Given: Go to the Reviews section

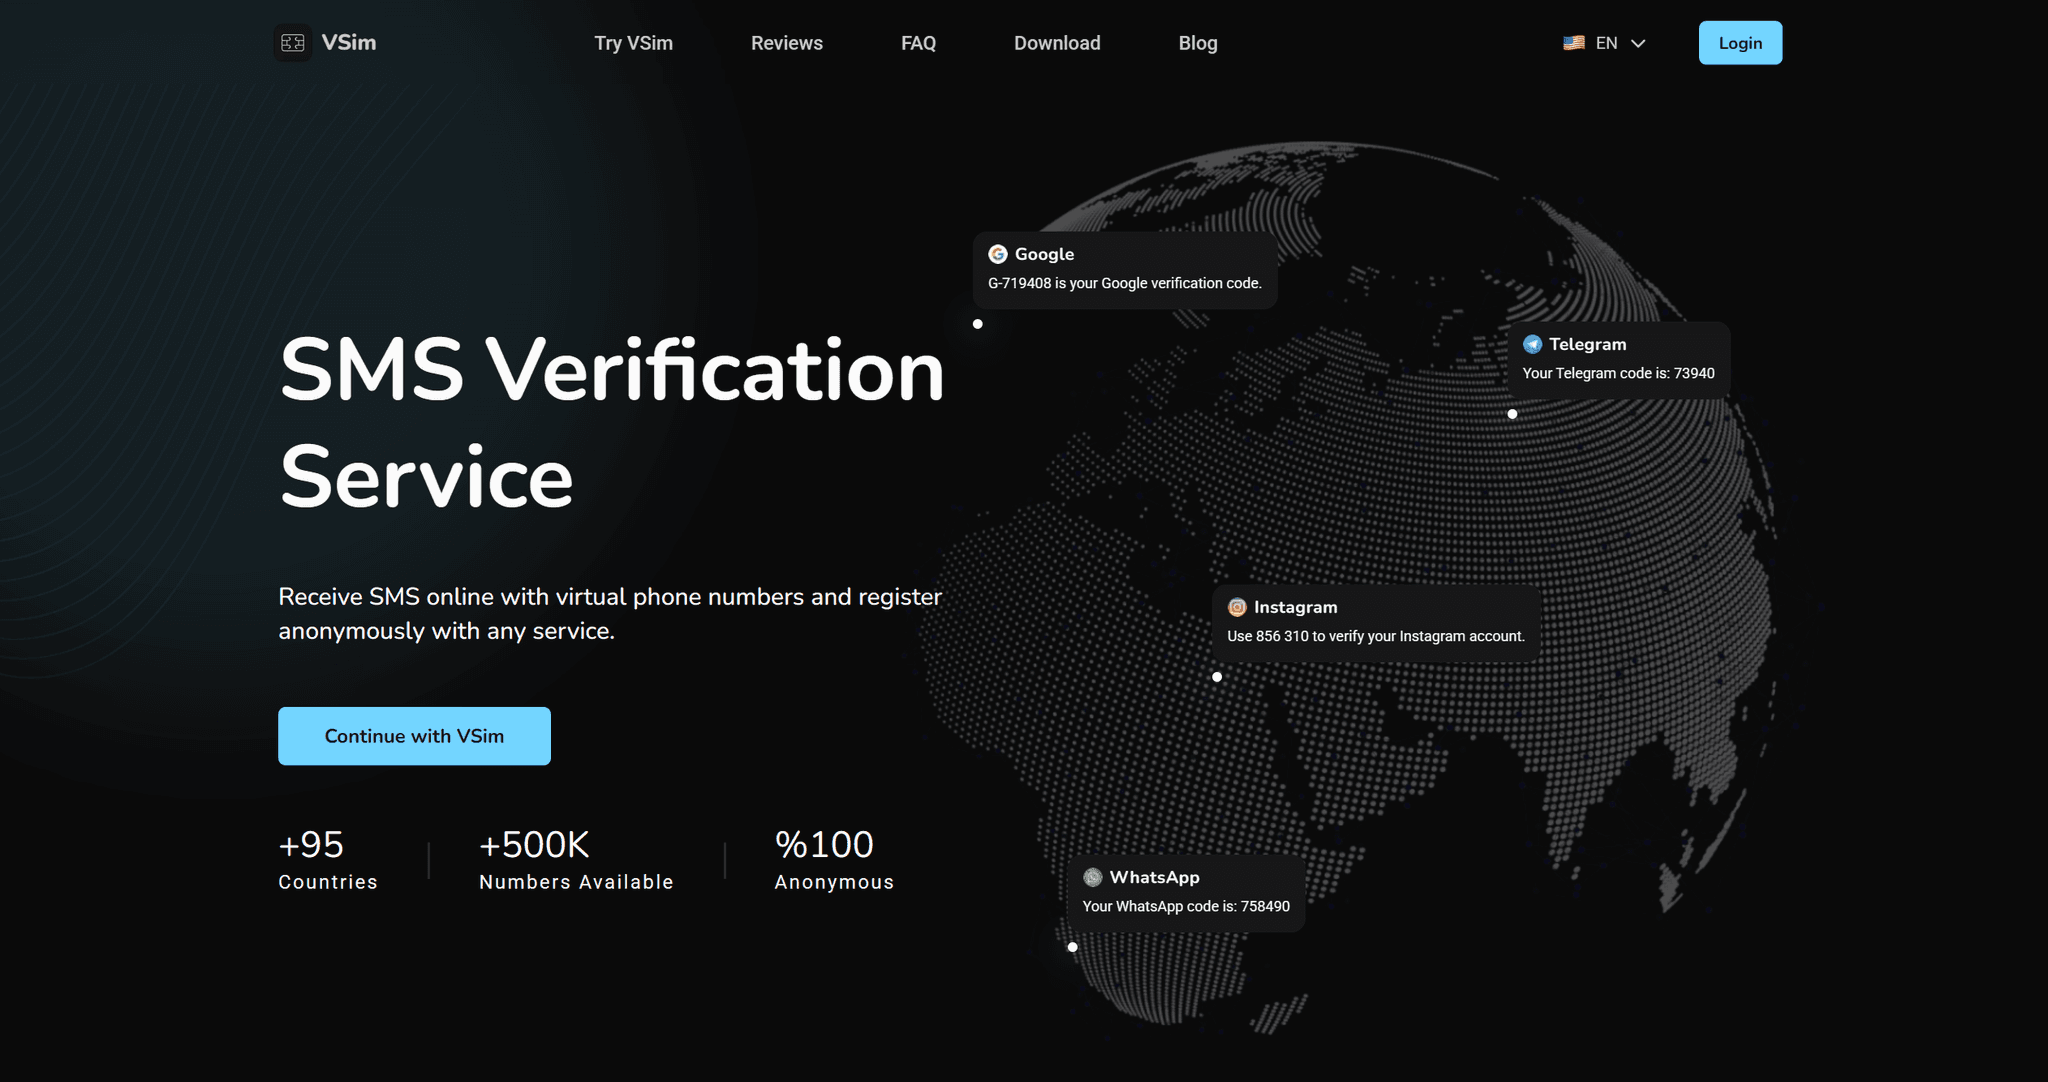Looking at the screenshot, I should pos(786,43).
